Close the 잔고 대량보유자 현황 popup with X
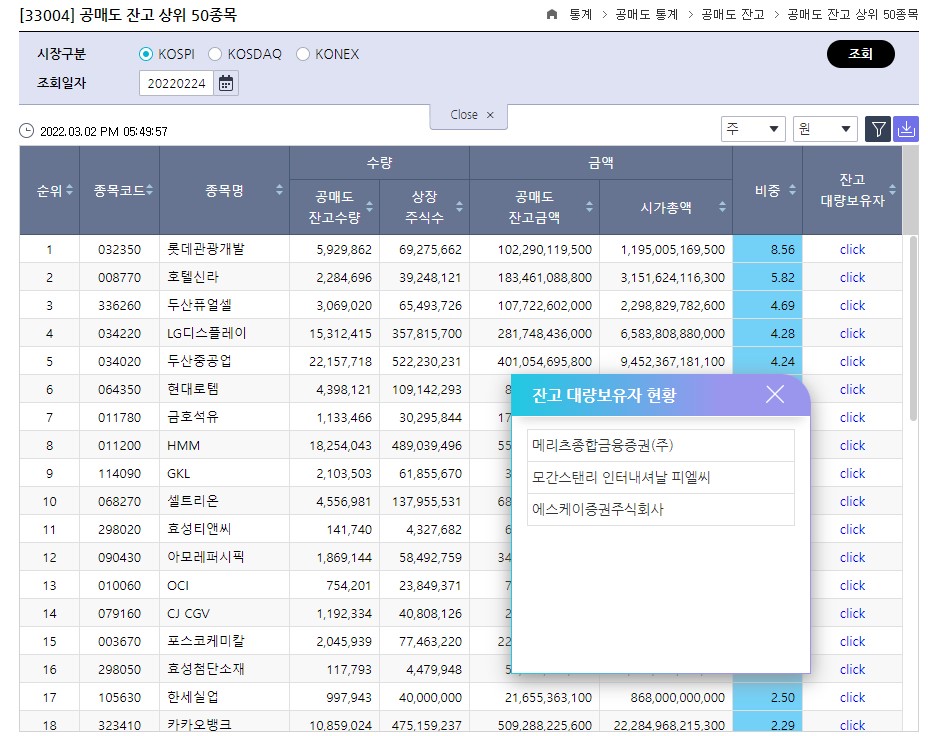Screen dimensions: 928x736 point(775,394)
